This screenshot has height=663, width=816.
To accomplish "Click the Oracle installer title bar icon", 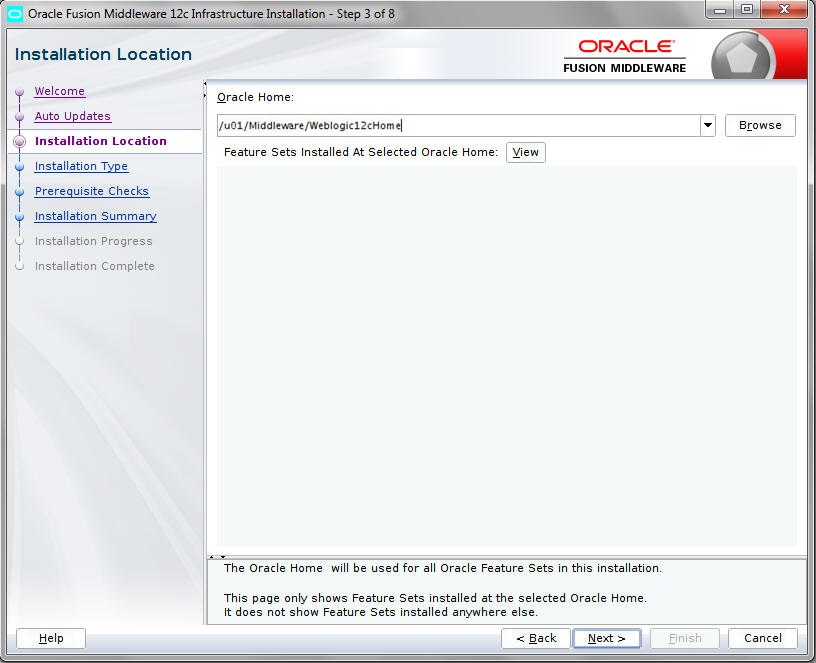I will click(x=15, y=14).
